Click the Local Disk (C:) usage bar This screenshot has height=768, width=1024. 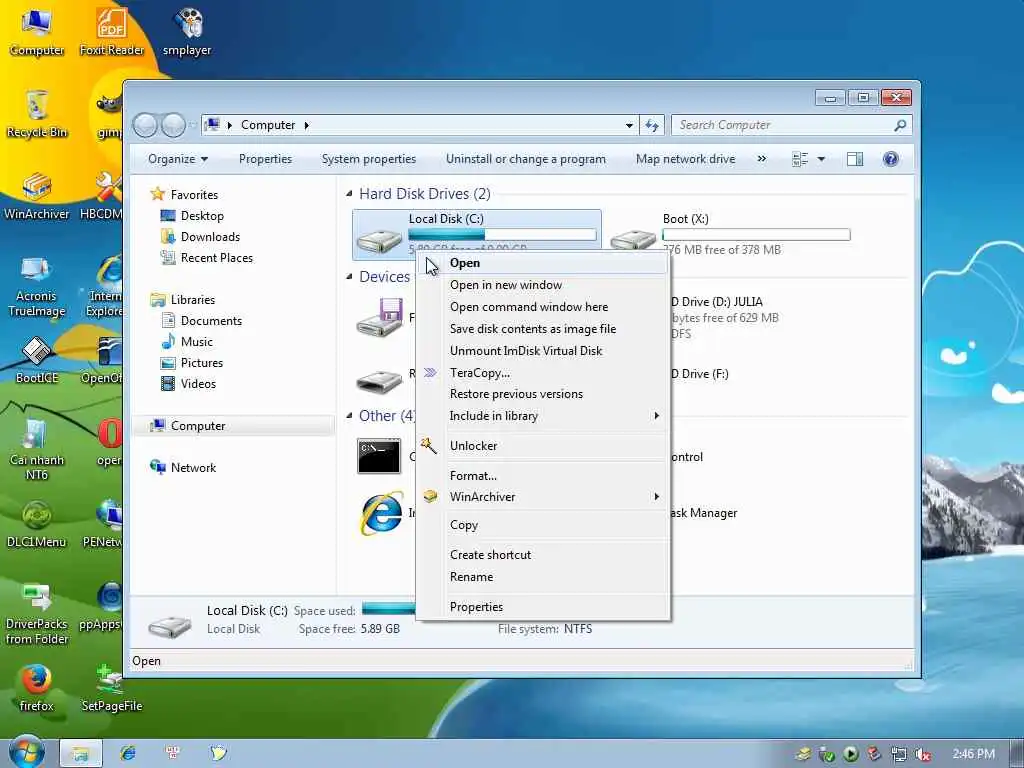pos(502,234)
